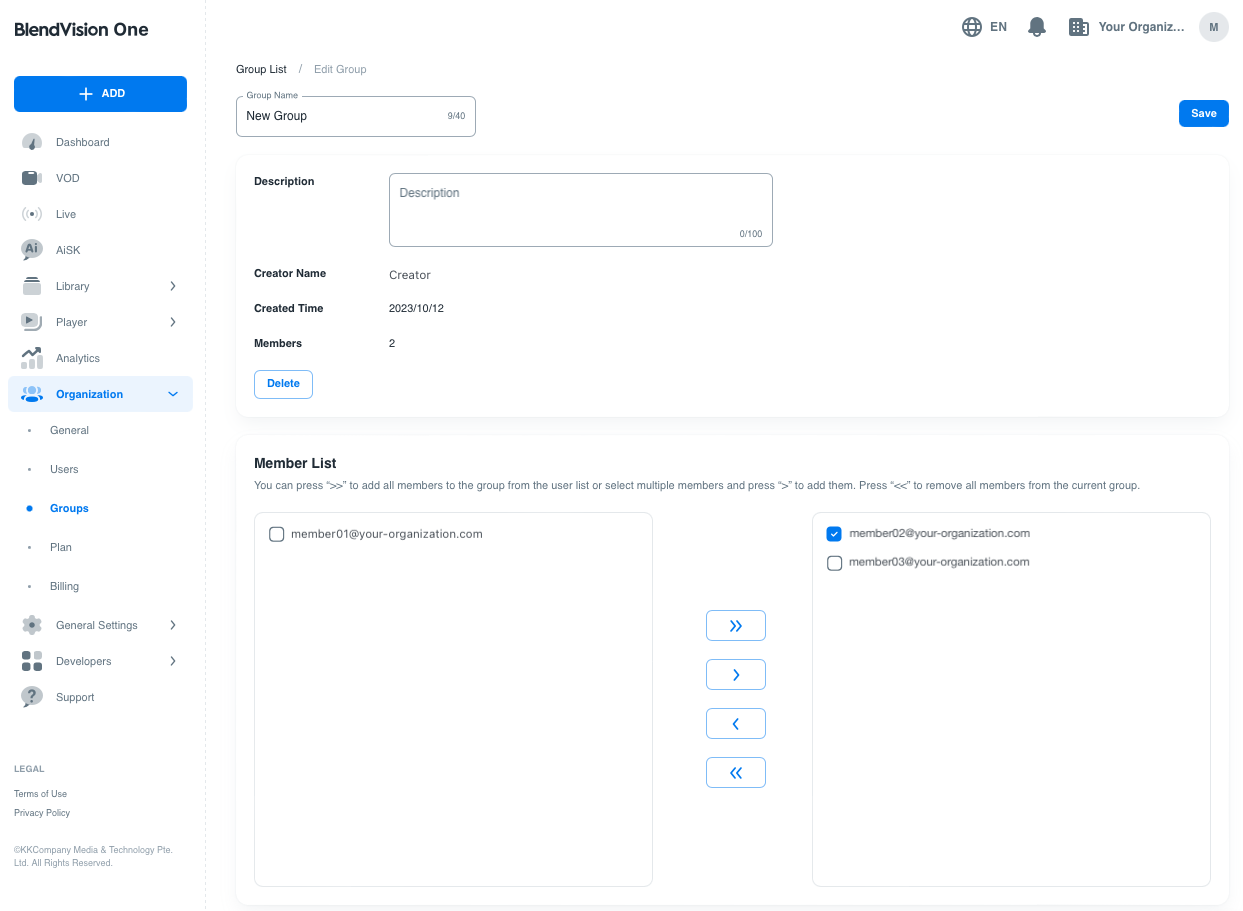Click the Dashboard gauge icon
1243x911 pixels.
pyautogui.click(x=32, y=142)
